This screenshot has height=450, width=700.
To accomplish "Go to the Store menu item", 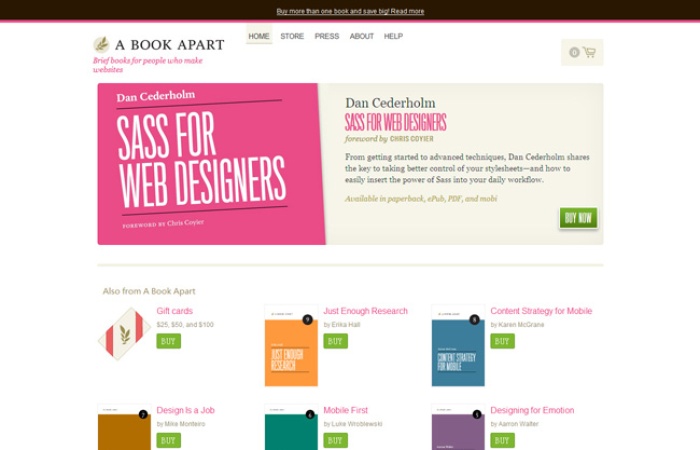I will (x=292, y=36).
